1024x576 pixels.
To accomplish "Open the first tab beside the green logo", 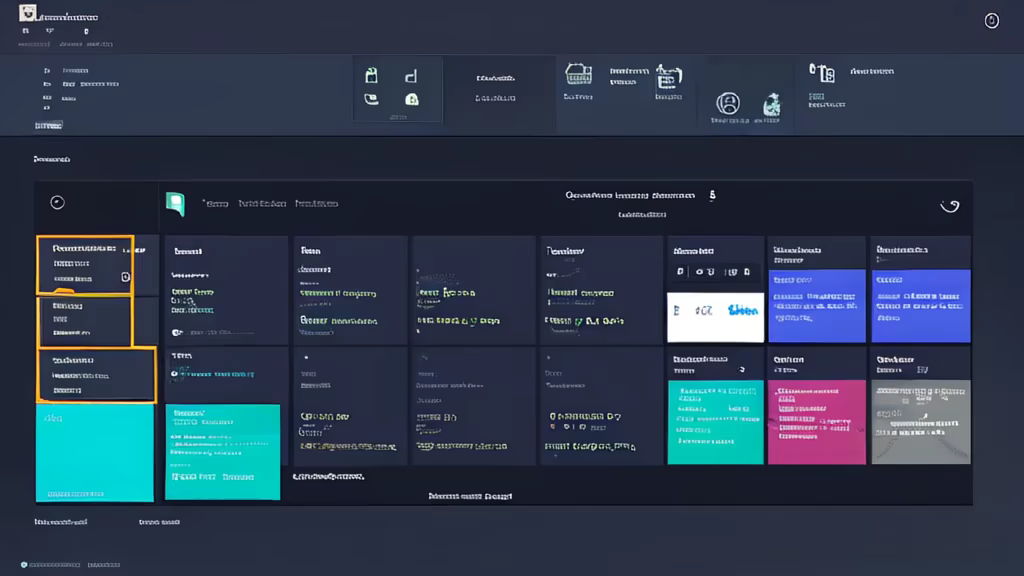I will pyautogui.click(x=215, y=203).
